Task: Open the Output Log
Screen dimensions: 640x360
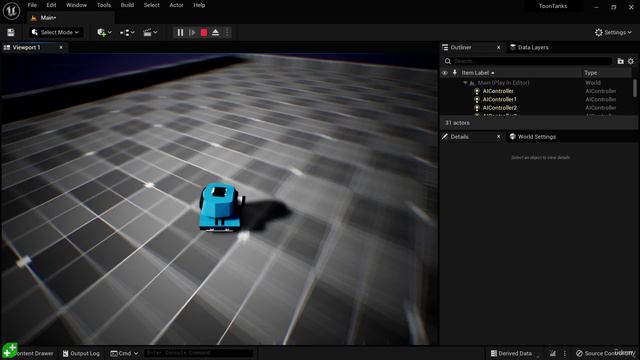Action: (x=81, y=353)
